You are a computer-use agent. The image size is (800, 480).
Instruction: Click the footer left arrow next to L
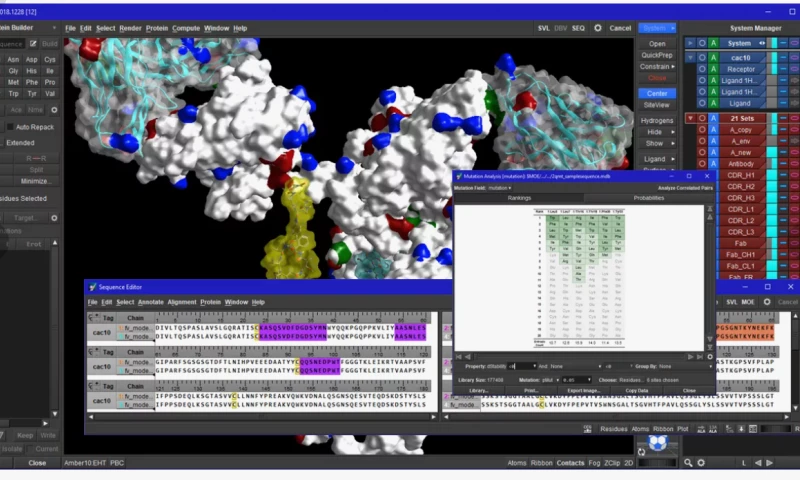tap(758, 463)
